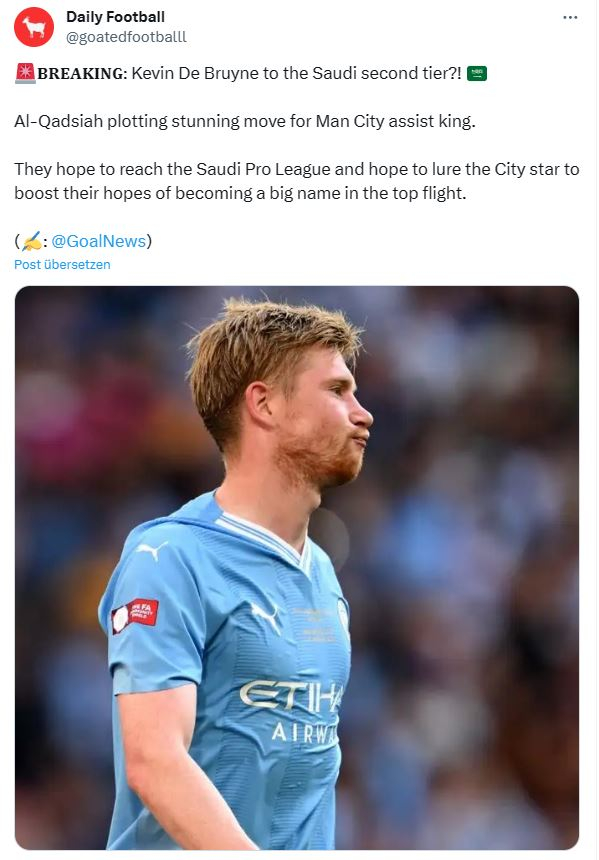
Task: Open the three-dot more options menu
Action: tap(570, 18)
